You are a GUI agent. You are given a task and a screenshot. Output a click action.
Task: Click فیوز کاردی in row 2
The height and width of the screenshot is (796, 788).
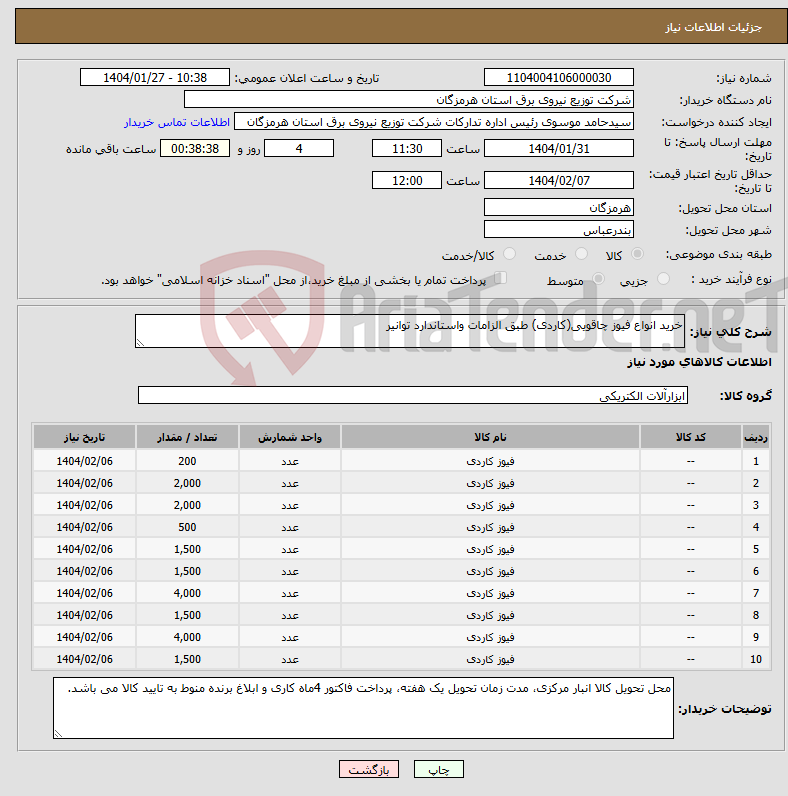coord(490,483)
